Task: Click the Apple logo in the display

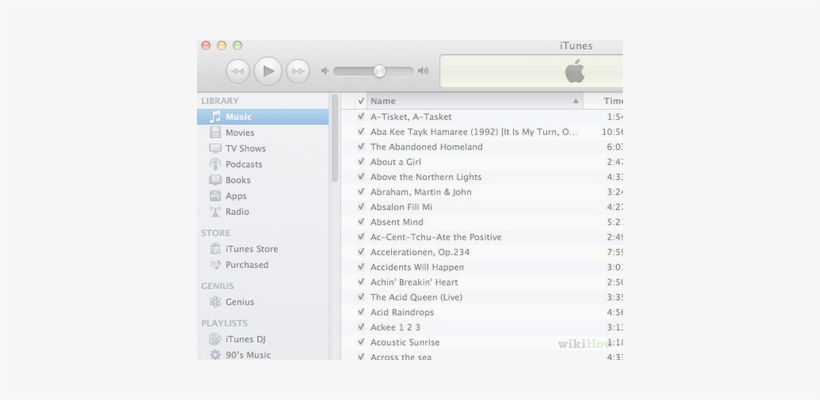Action: (575, 71)
